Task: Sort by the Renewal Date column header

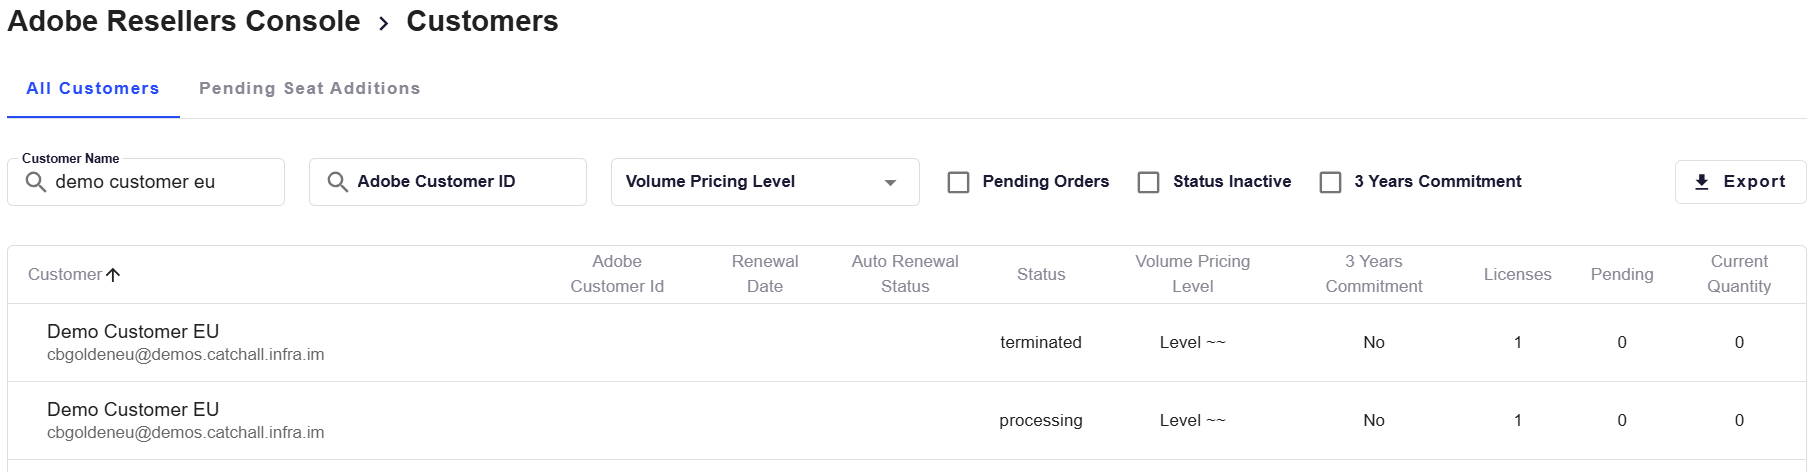Action: [765, 274]
